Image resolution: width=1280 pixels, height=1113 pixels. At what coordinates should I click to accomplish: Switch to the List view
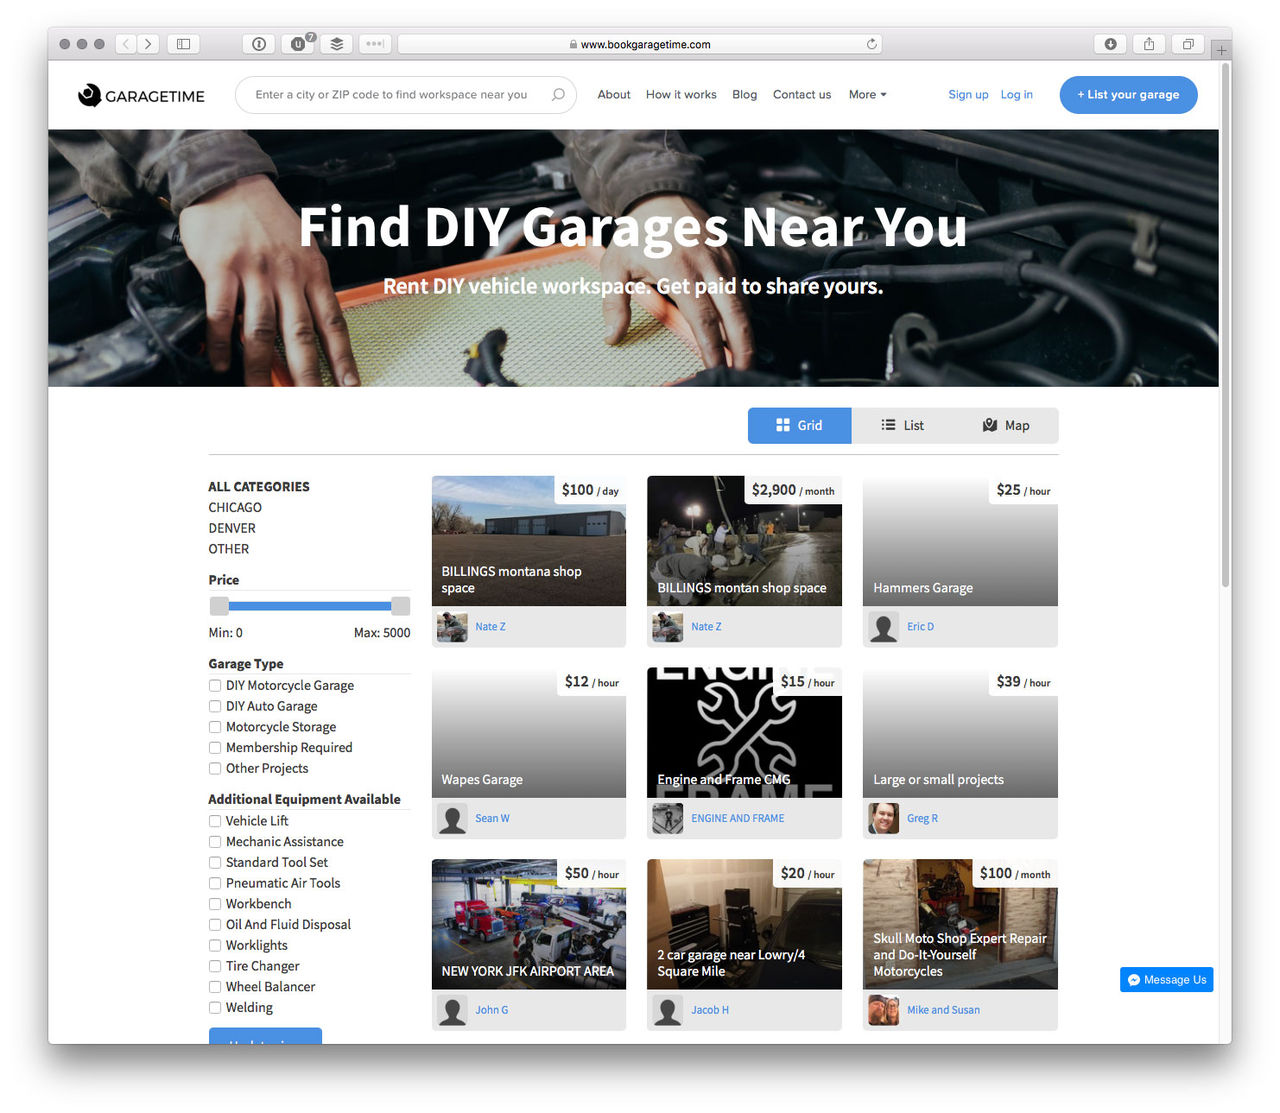point(902,425)
